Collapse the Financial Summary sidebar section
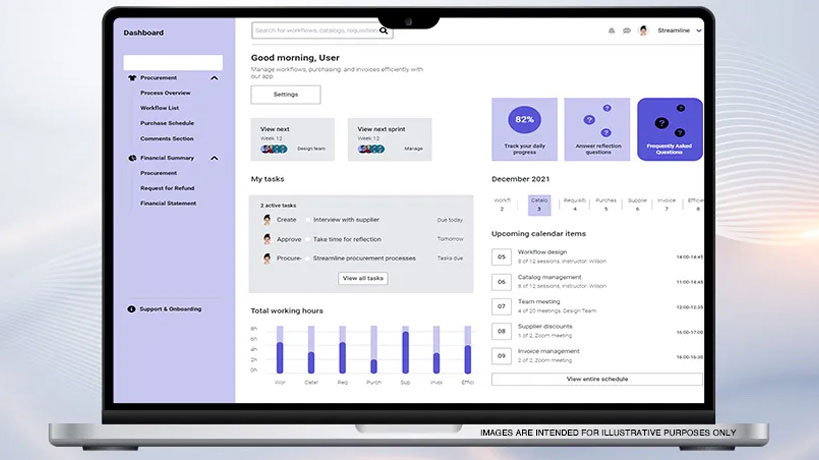The width and height of the screenshot is (819, 460). point(214,158)
